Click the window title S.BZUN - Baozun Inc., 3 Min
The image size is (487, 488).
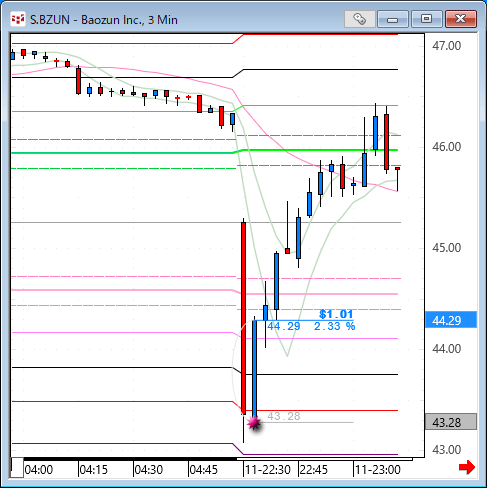click(104, 20)
